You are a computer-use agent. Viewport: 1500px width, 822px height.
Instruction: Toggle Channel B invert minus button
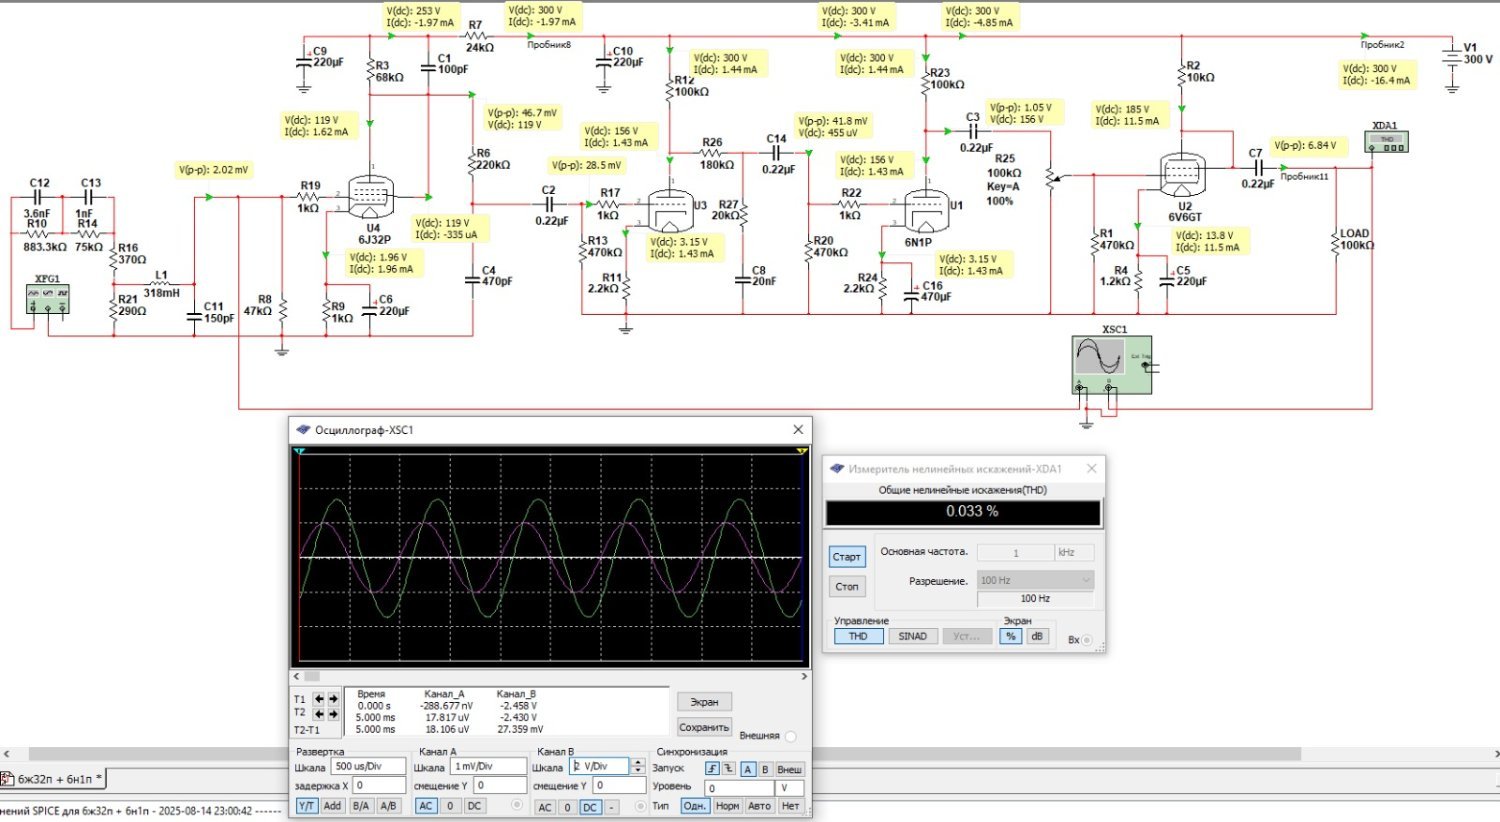coord(612,807)
